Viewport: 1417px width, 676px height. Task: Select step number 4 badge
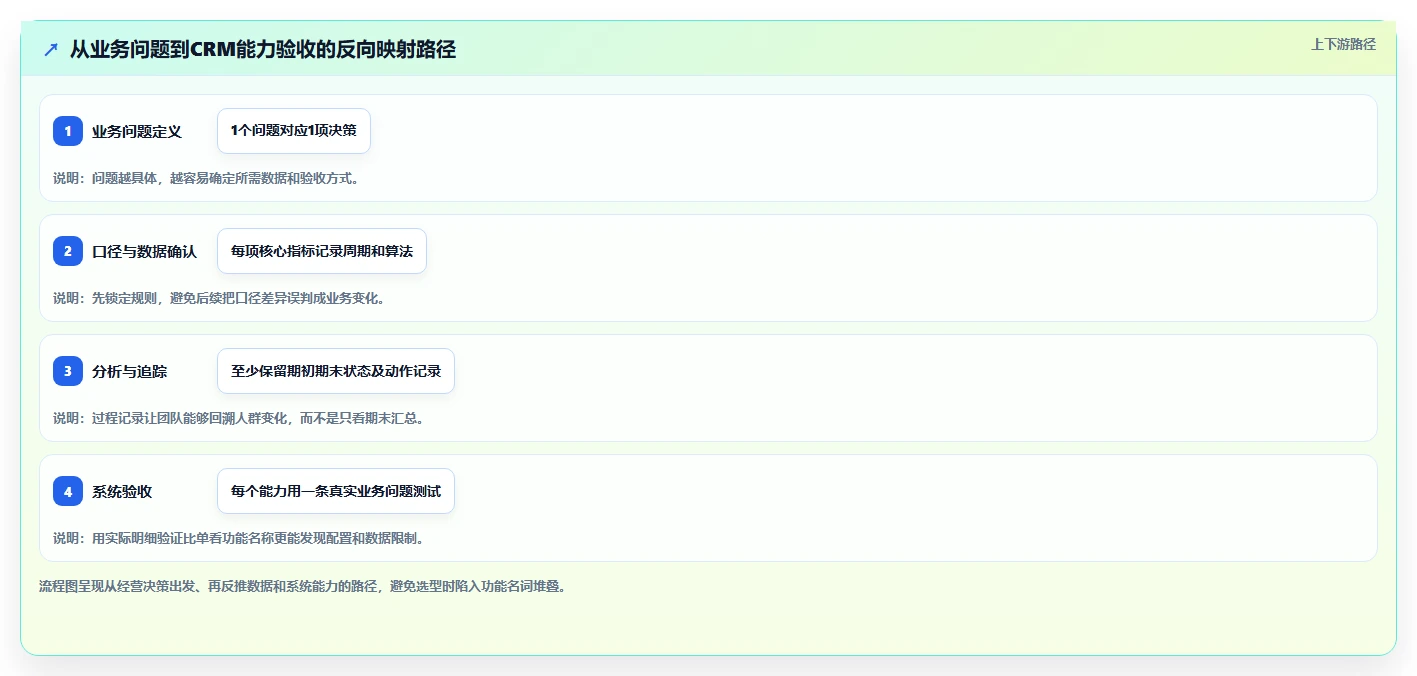pyautogui.click(x=68, y=491)
